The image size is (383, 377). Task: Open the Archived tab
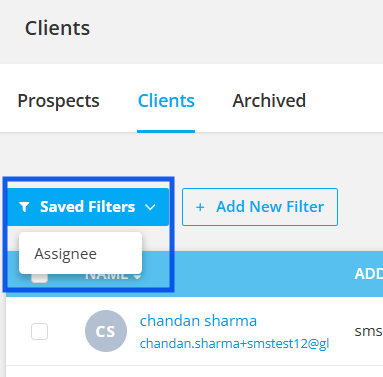[269, 101]
